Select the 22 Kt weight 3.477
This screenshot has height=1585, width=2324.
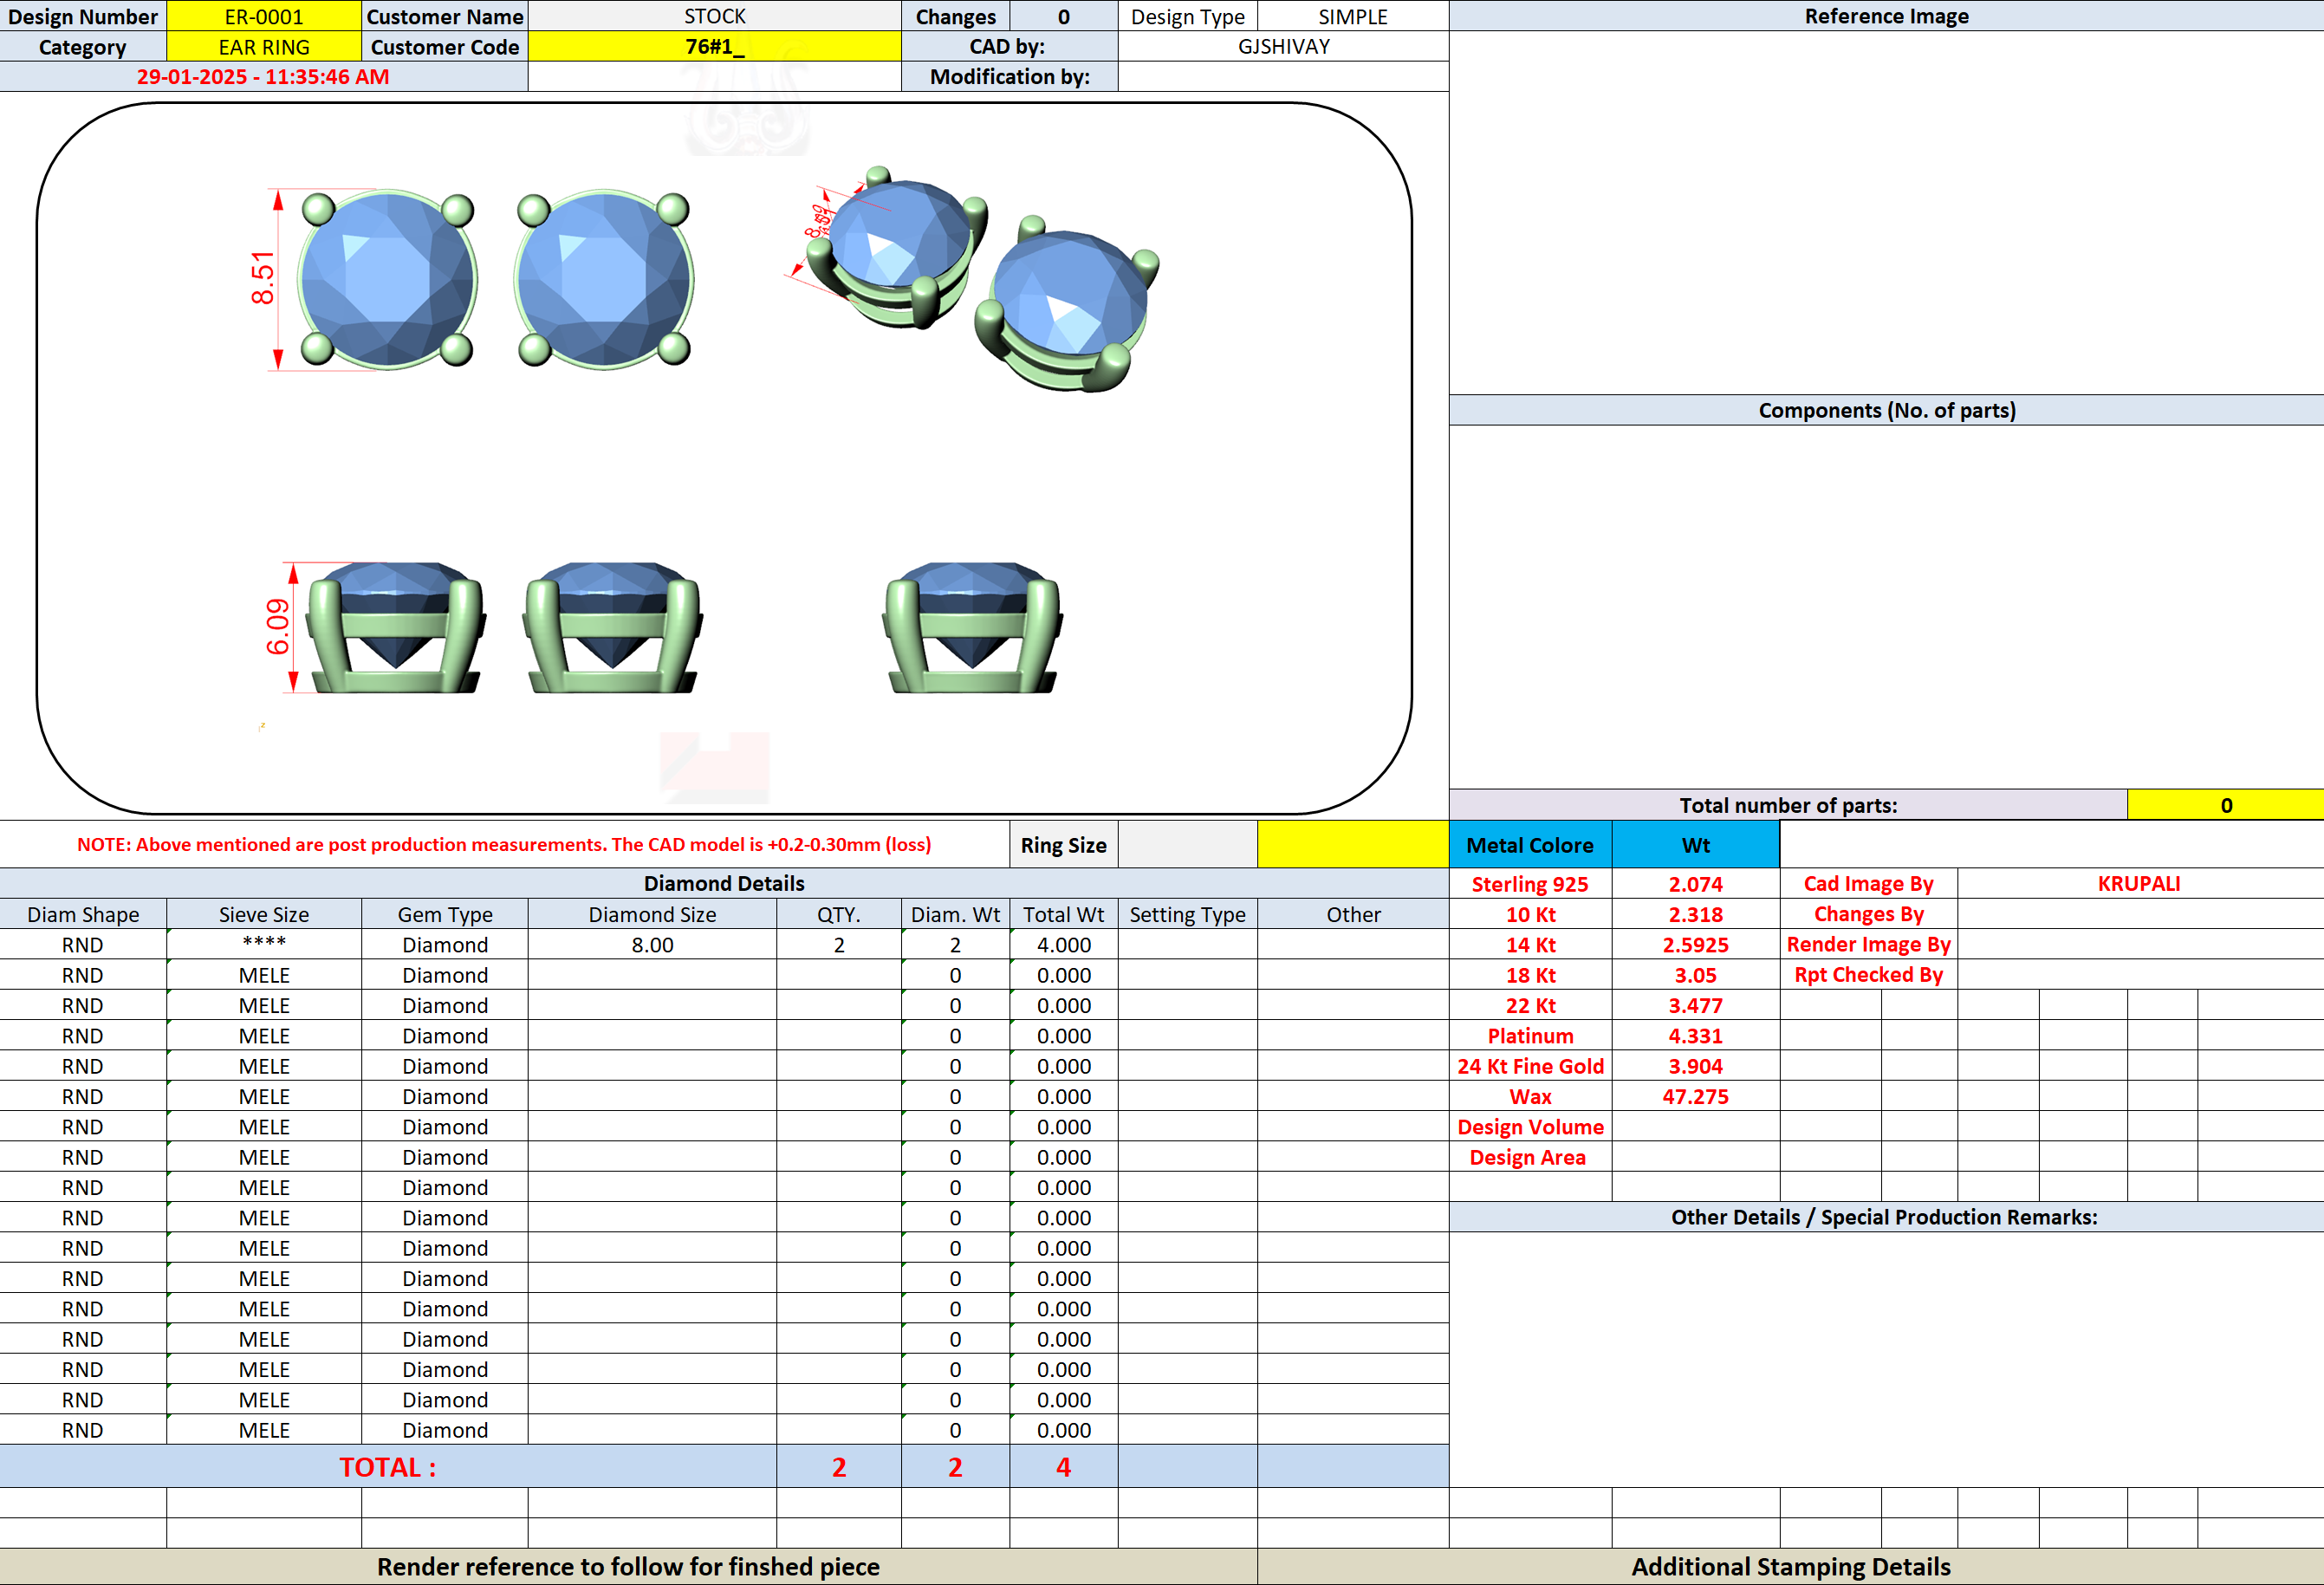pos(1695,1005)
